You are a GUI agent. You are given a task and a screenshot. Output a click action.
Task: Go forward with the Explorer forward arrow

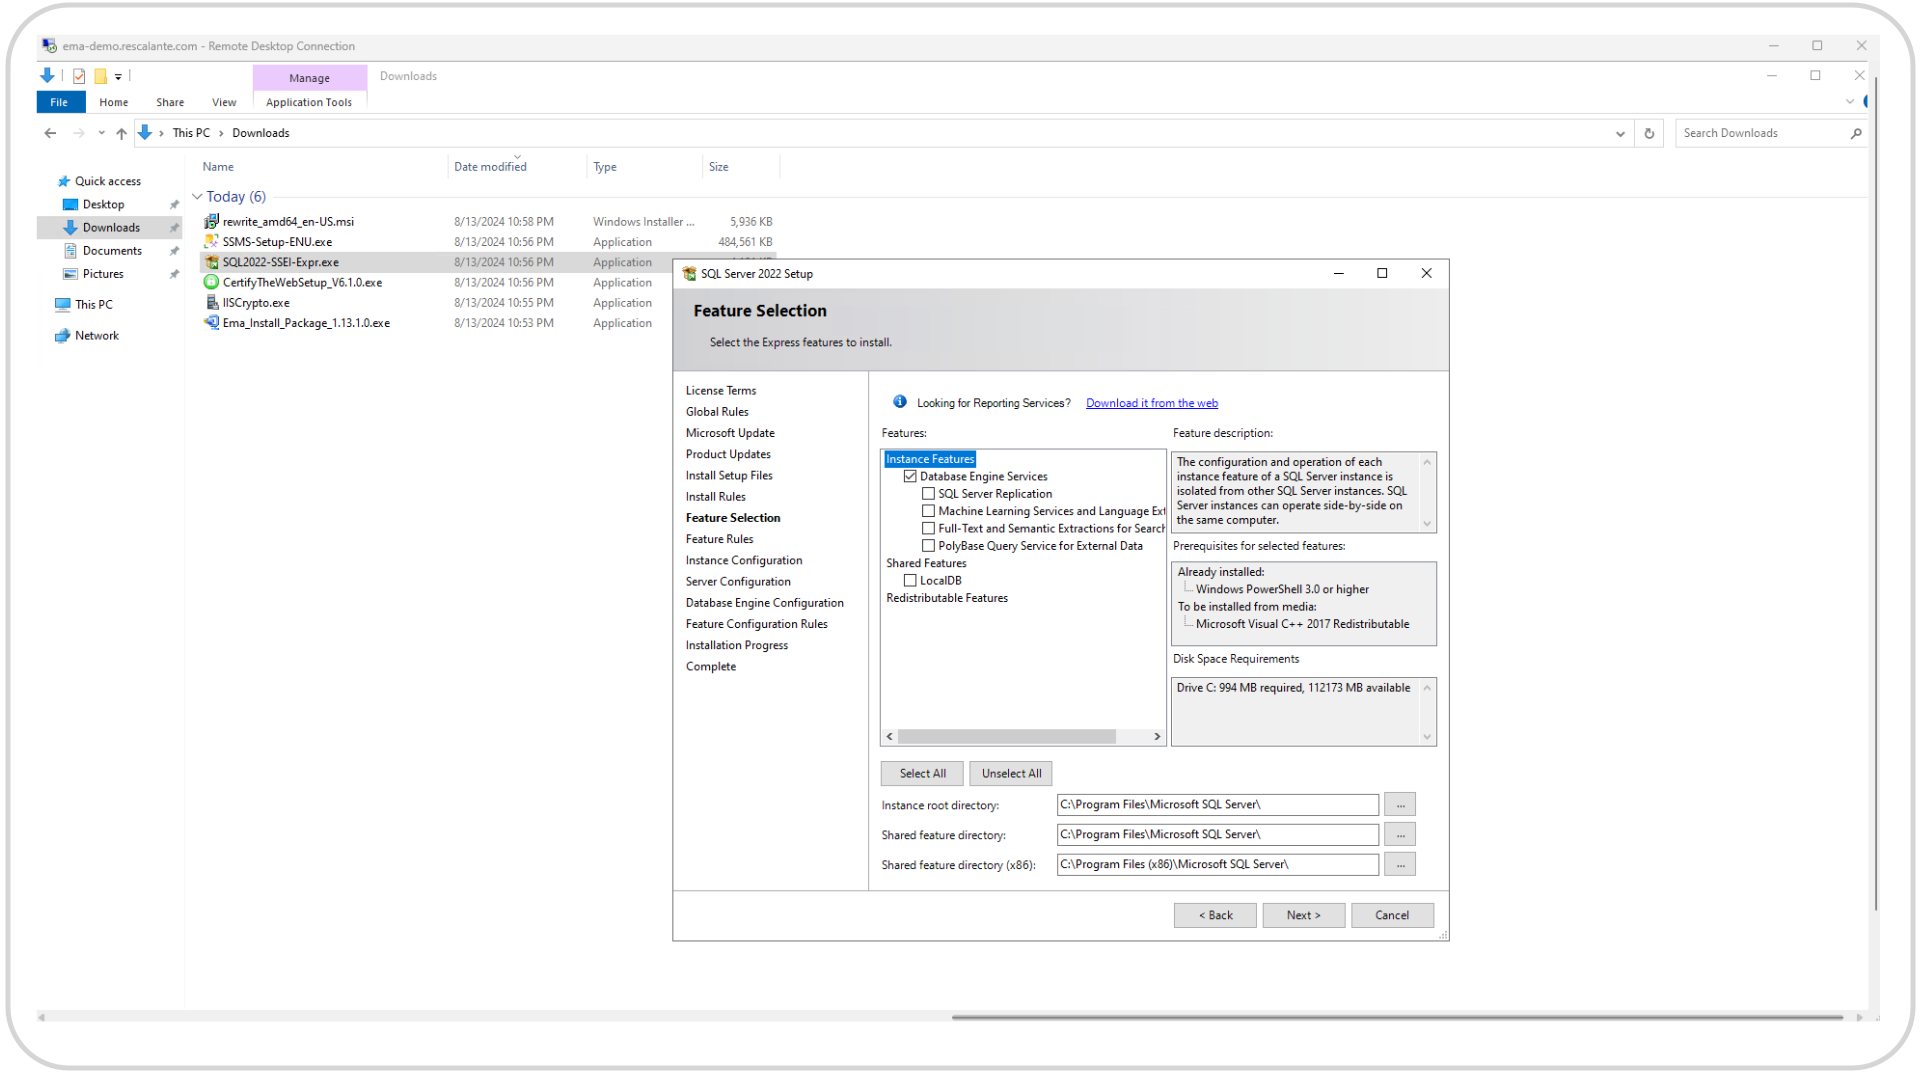pyautogui.click(x=78, y=133)
